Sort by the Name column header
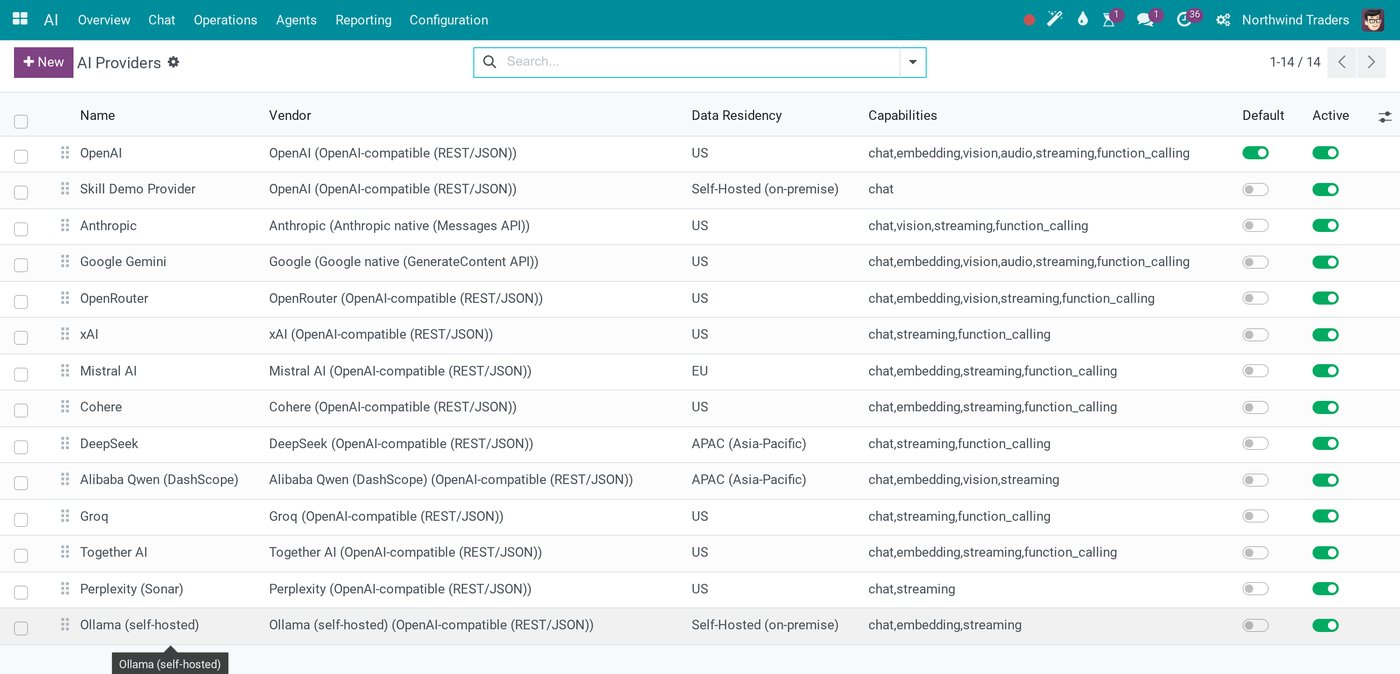This screenshot has width=1400, height=674. click(x=97, y=115)
